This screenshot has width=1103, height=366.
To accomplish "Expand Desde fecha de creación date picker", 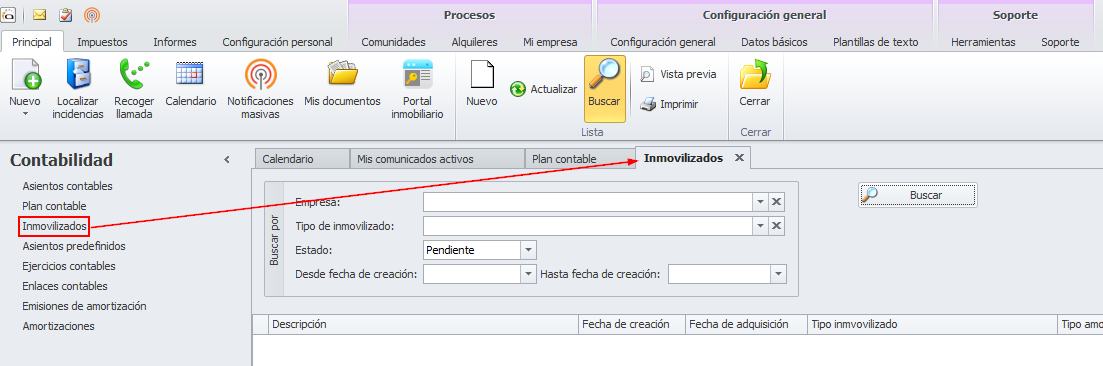I will click(x=528, y=274).
